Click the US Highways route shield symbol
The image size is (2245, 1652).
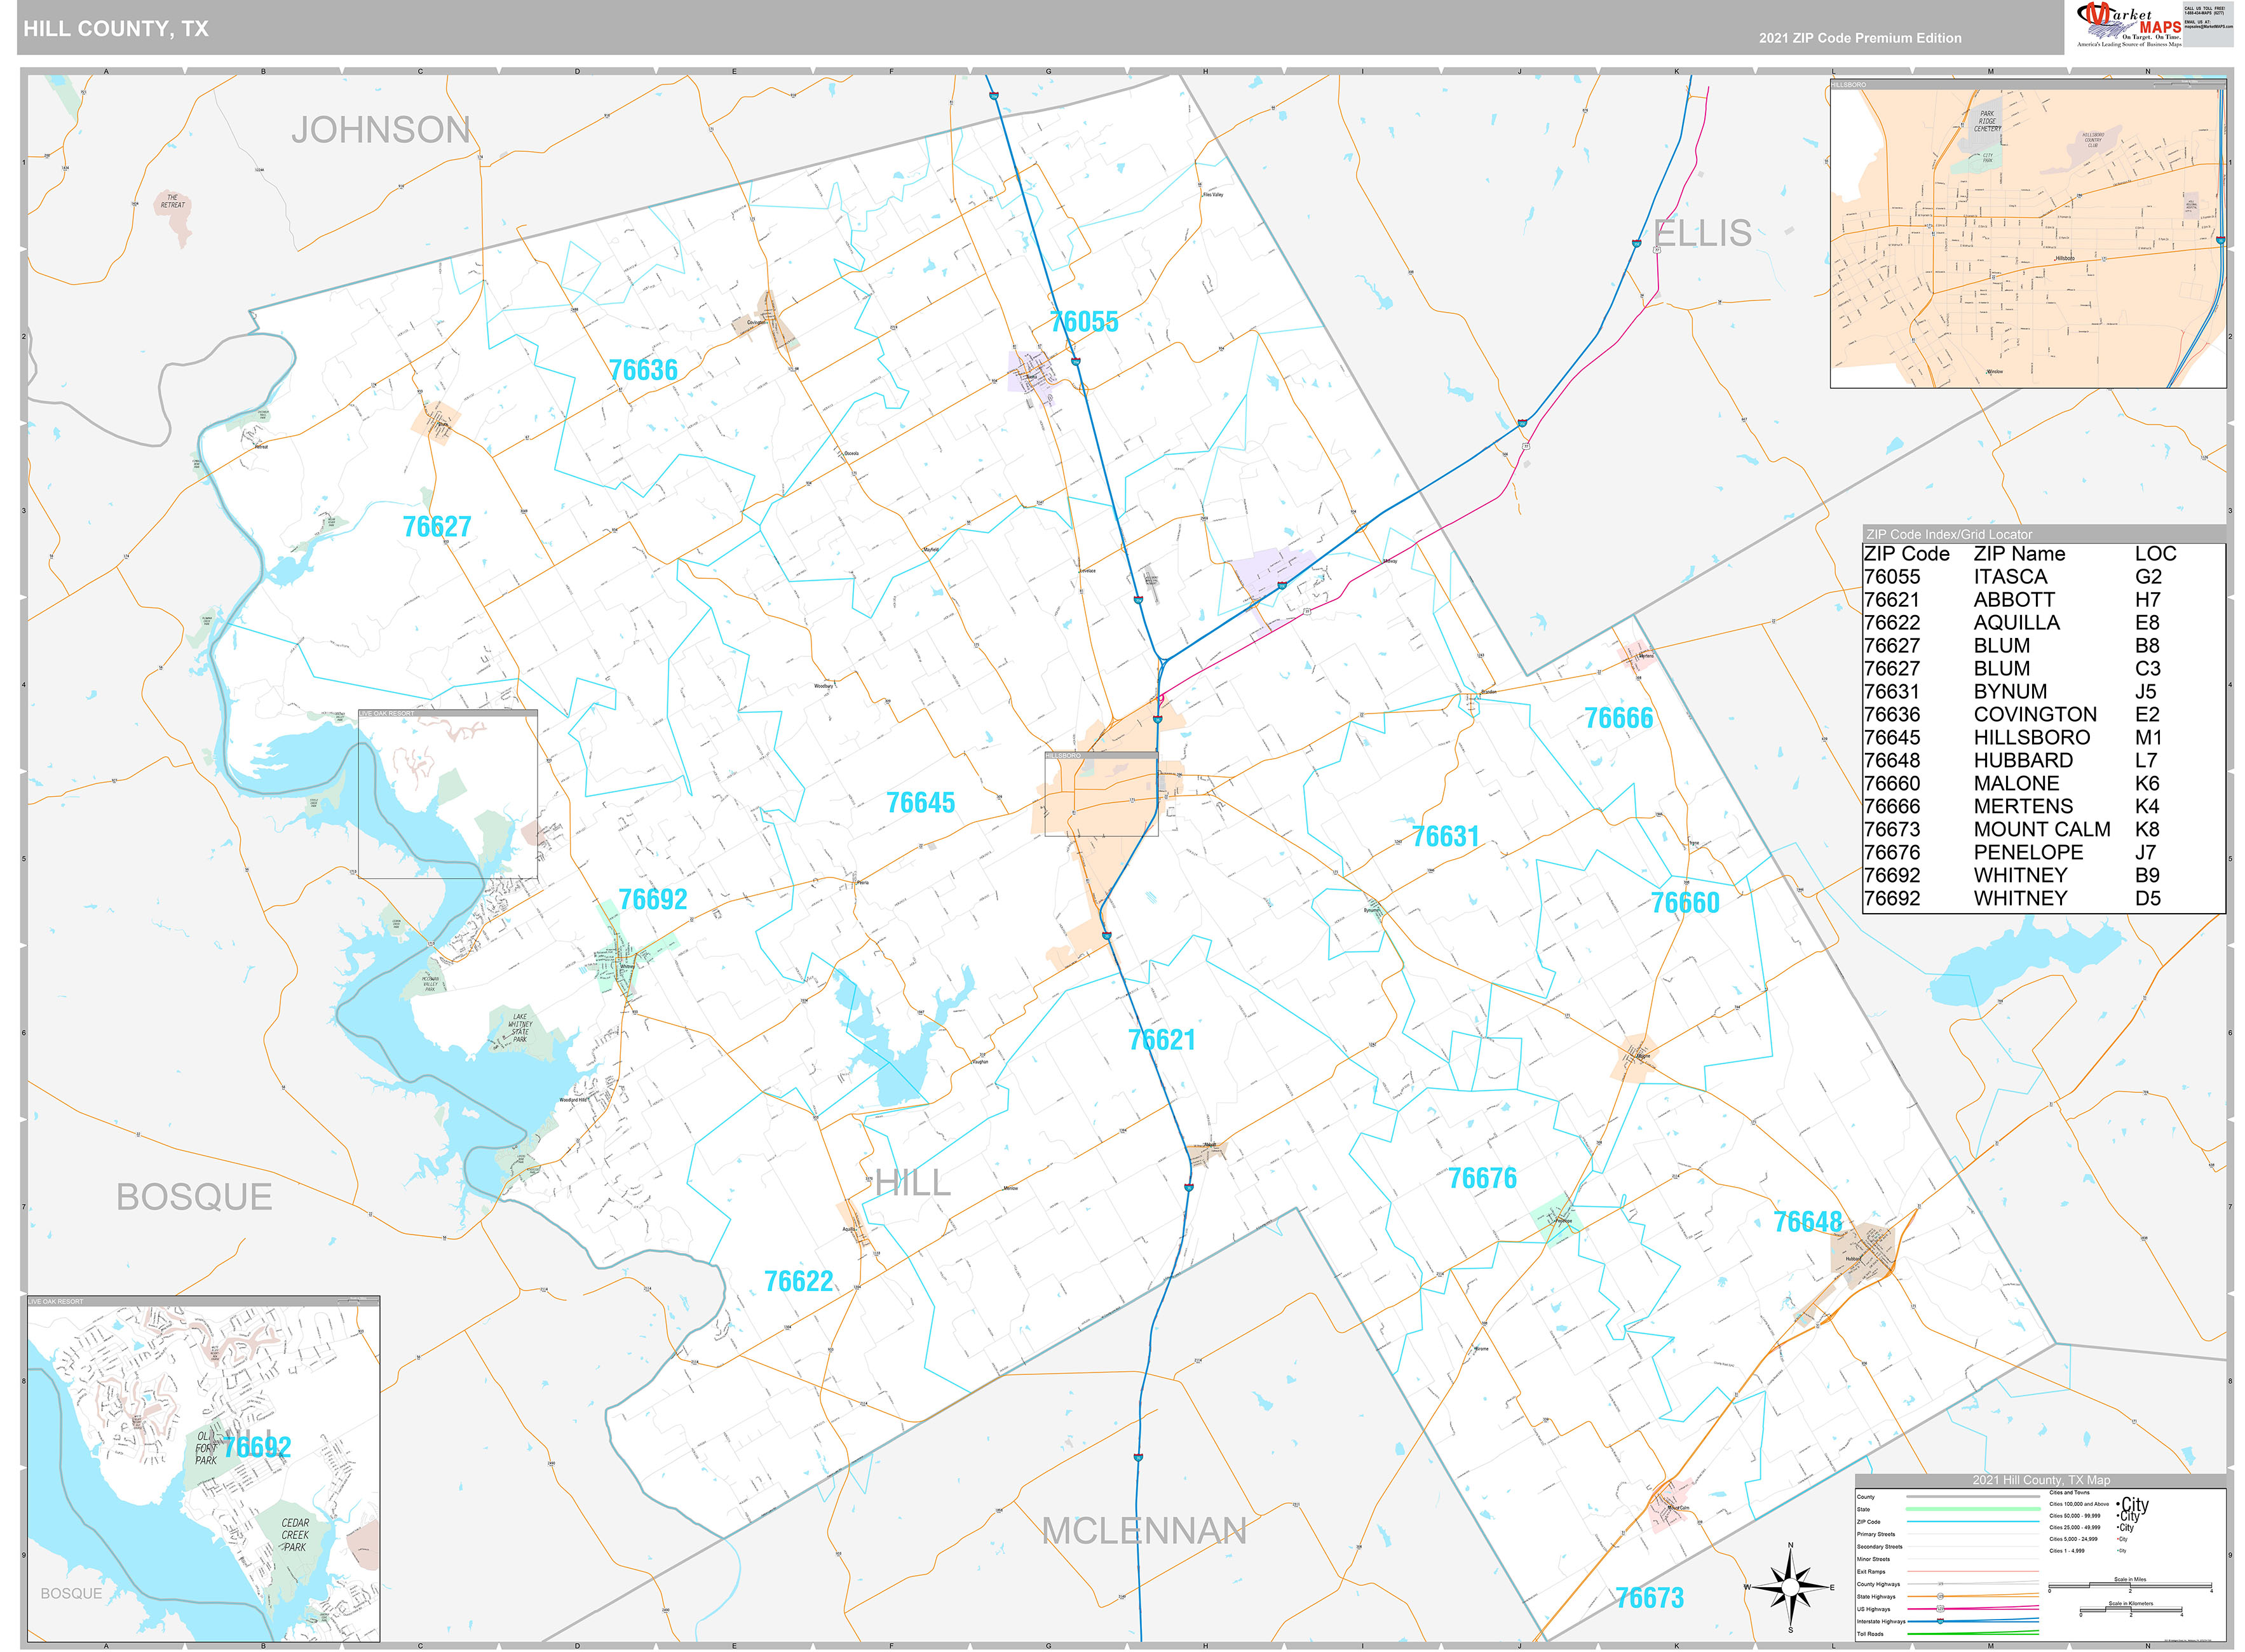[x=1940, y=1609]
